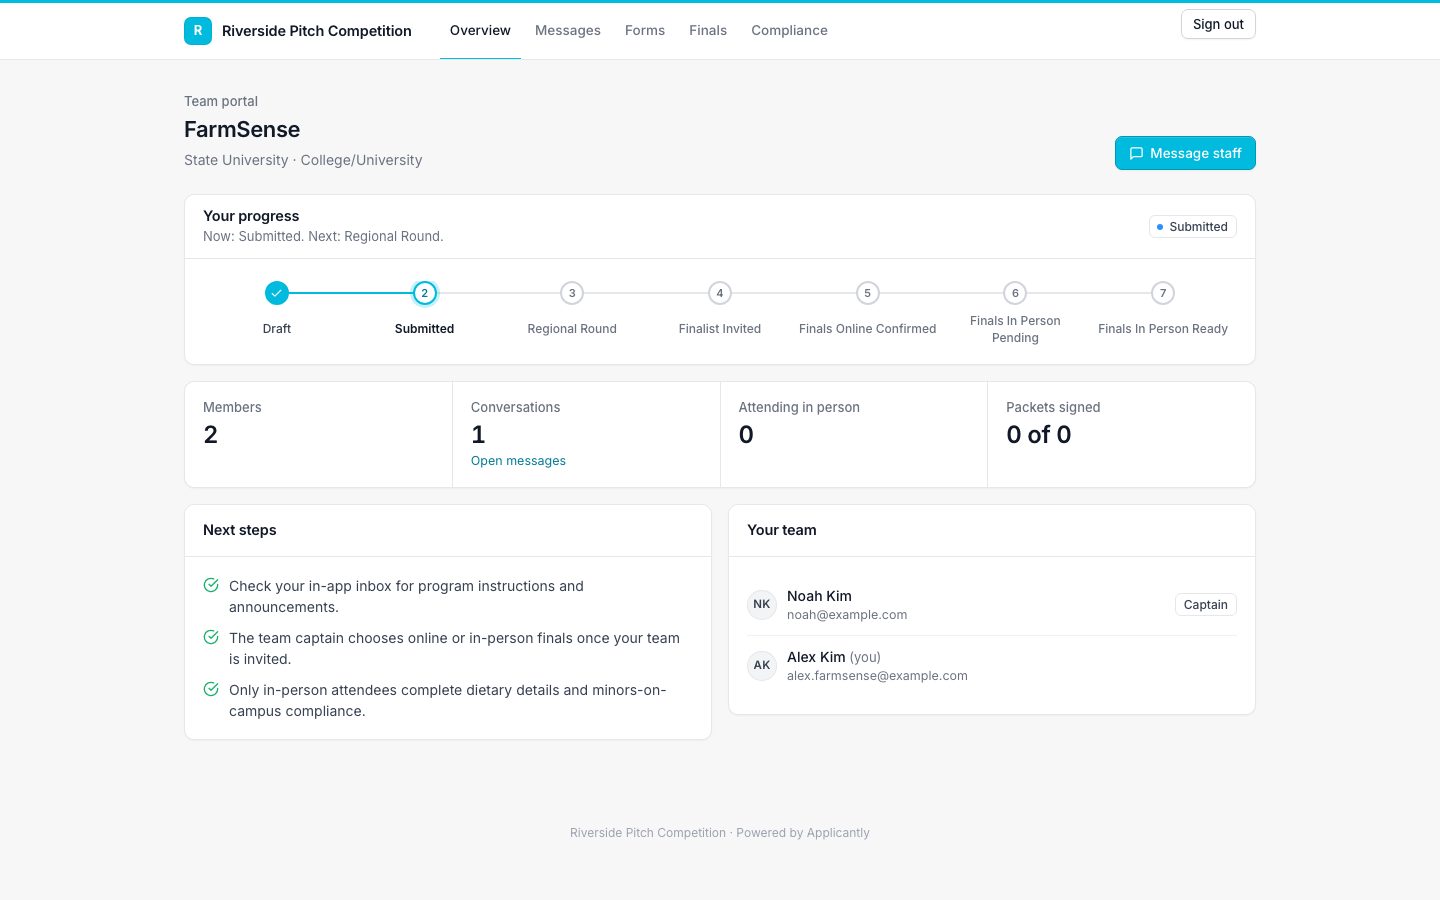1440x900 pixels.
Task: Click the Your team heading
Action: (782, 530)
